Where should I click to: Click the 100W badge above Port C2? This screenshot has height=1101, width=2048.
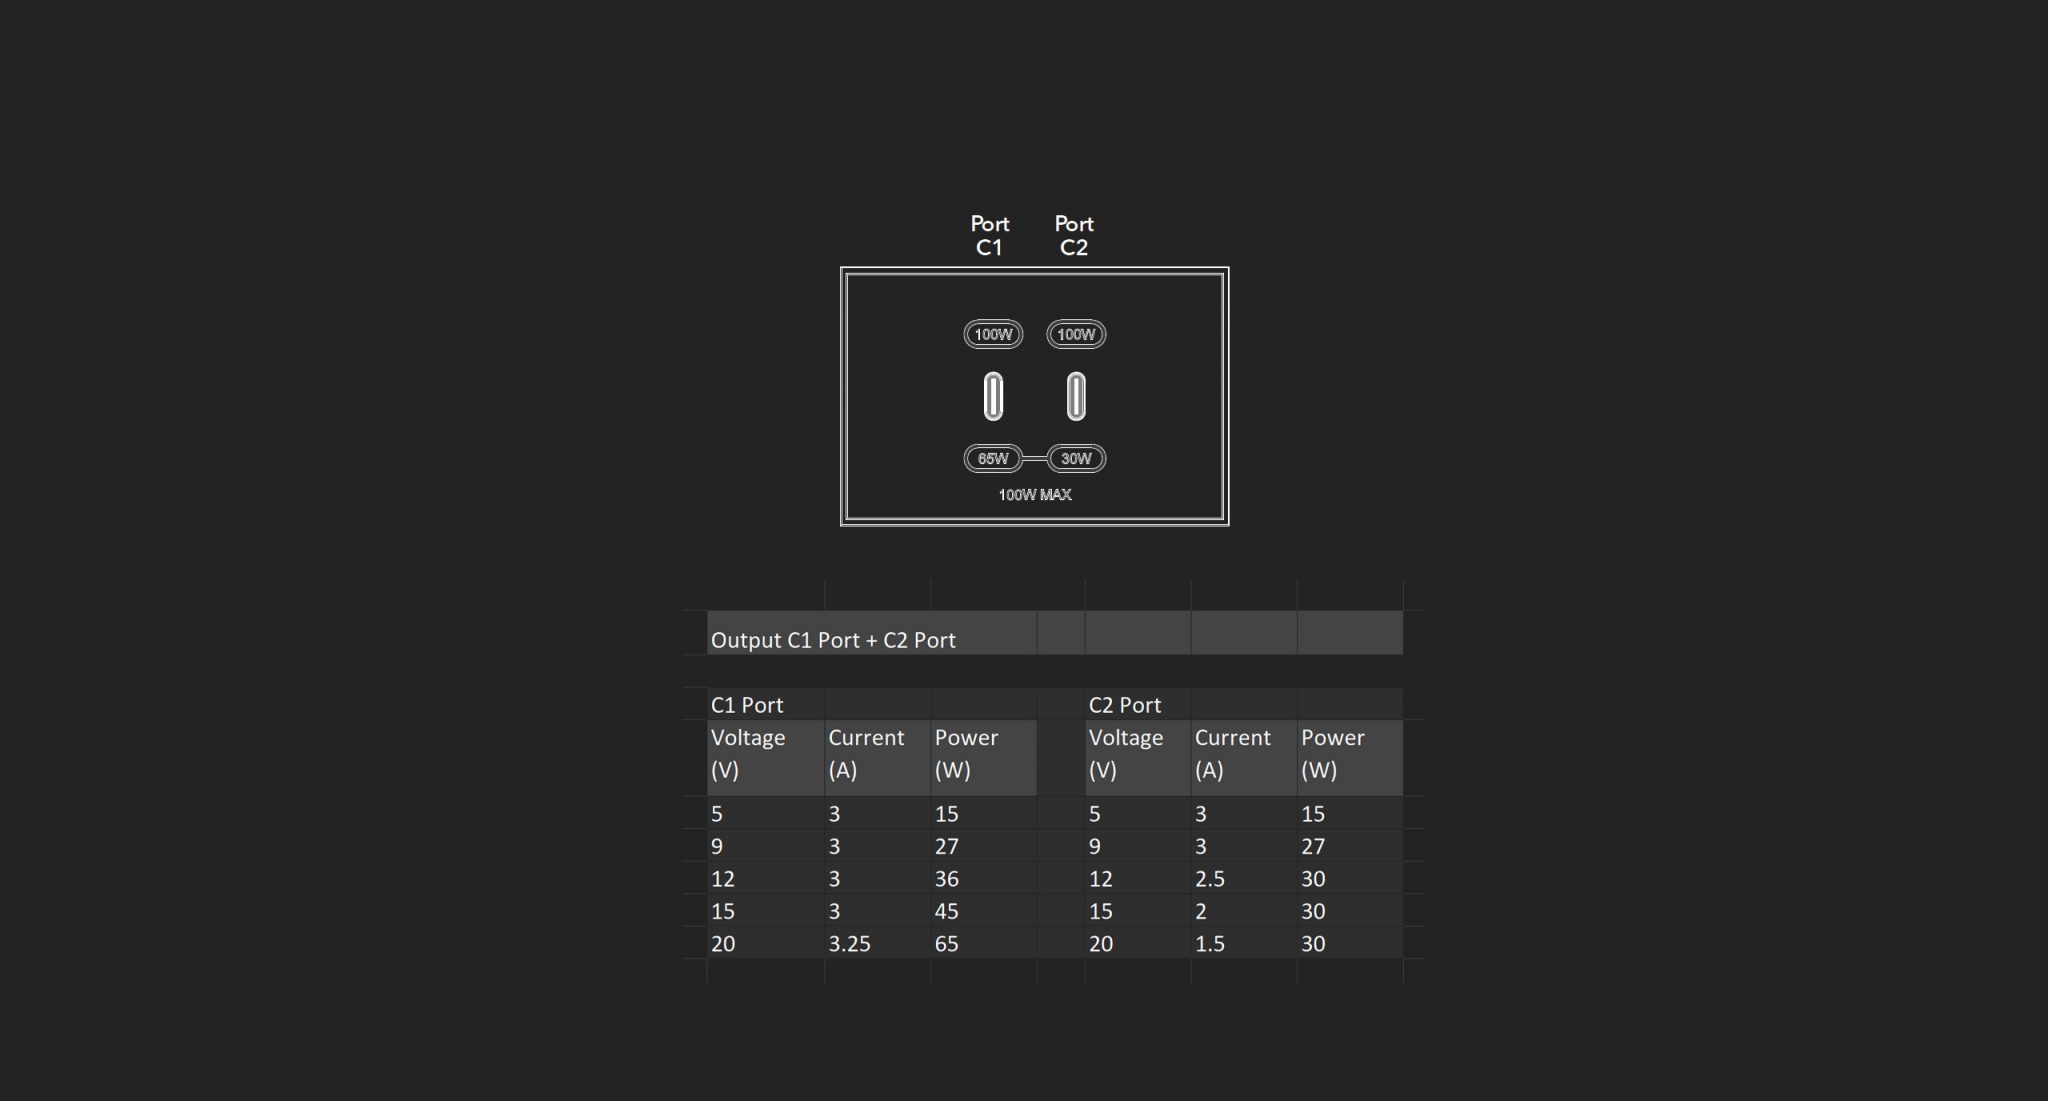1076,335
